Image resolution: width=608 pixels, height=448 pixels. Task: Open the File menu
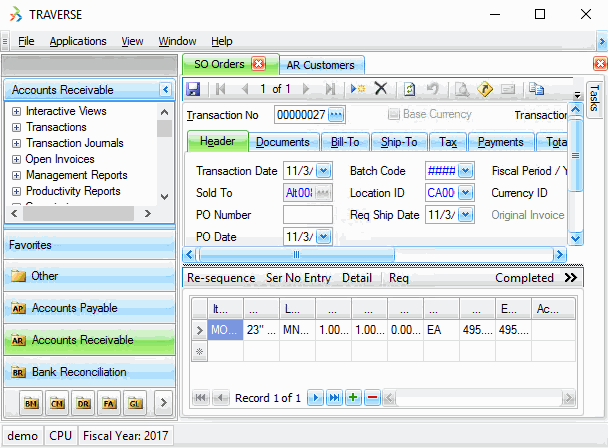click(x=26, y=41)
